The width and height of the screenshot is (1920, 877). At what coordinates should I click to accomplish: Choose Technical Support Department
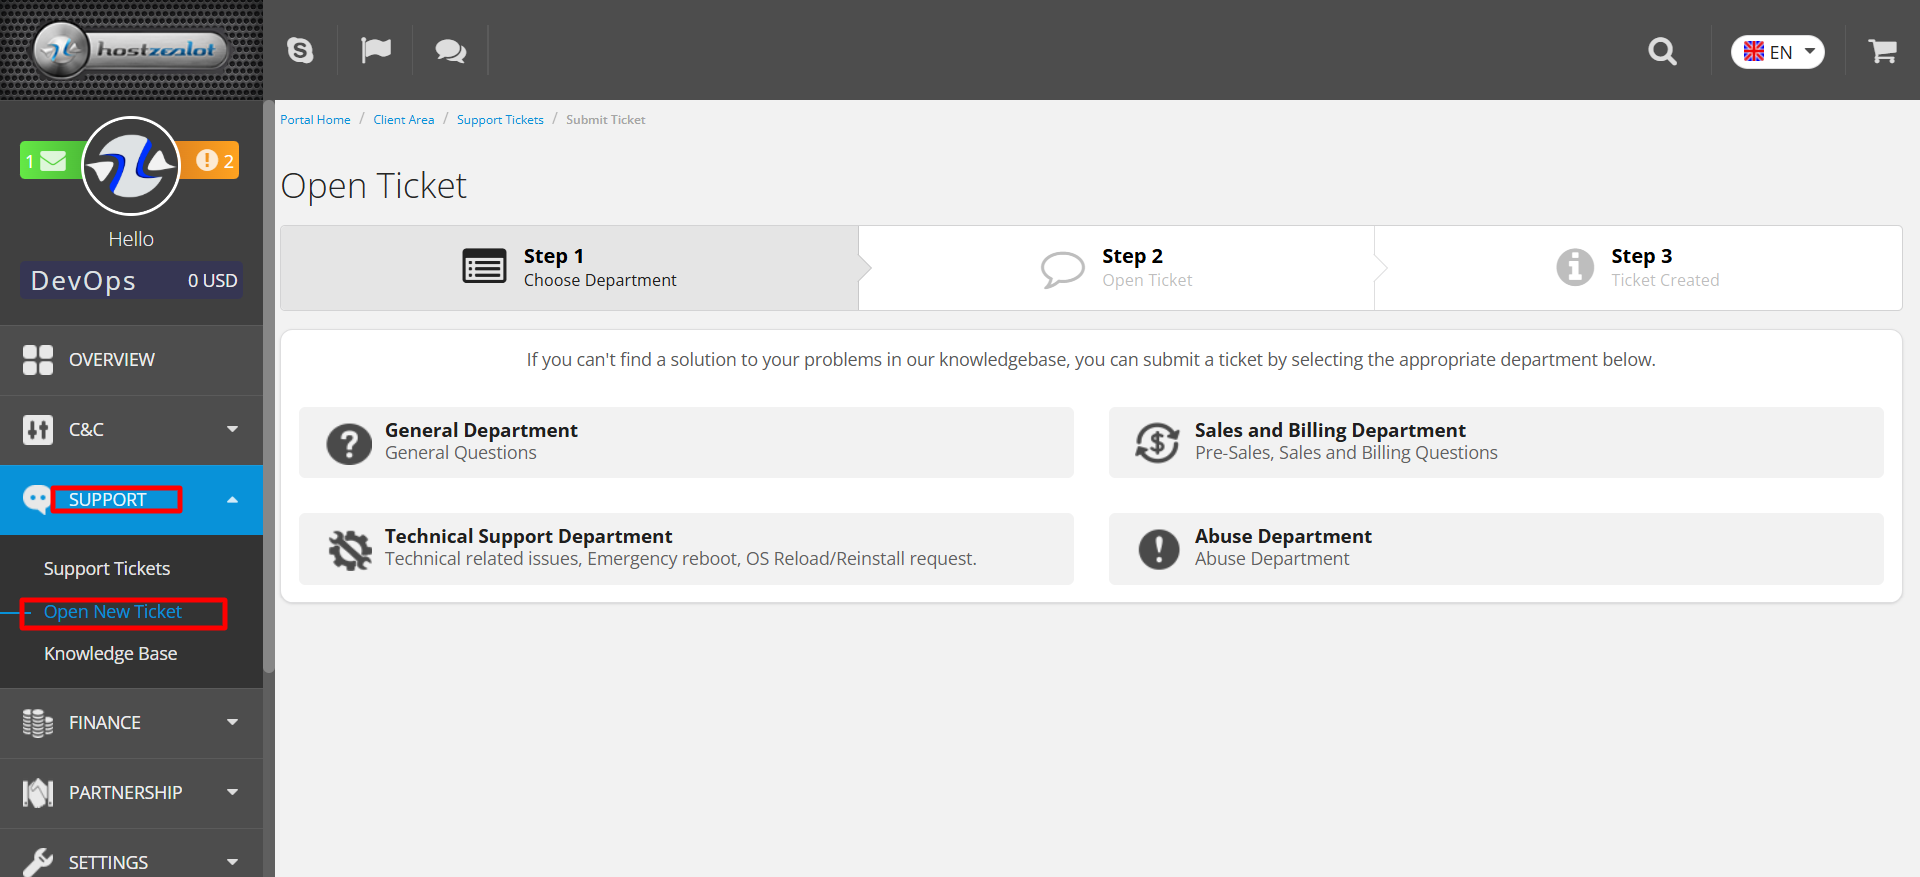pyautogui.click(x=686, y=549)
